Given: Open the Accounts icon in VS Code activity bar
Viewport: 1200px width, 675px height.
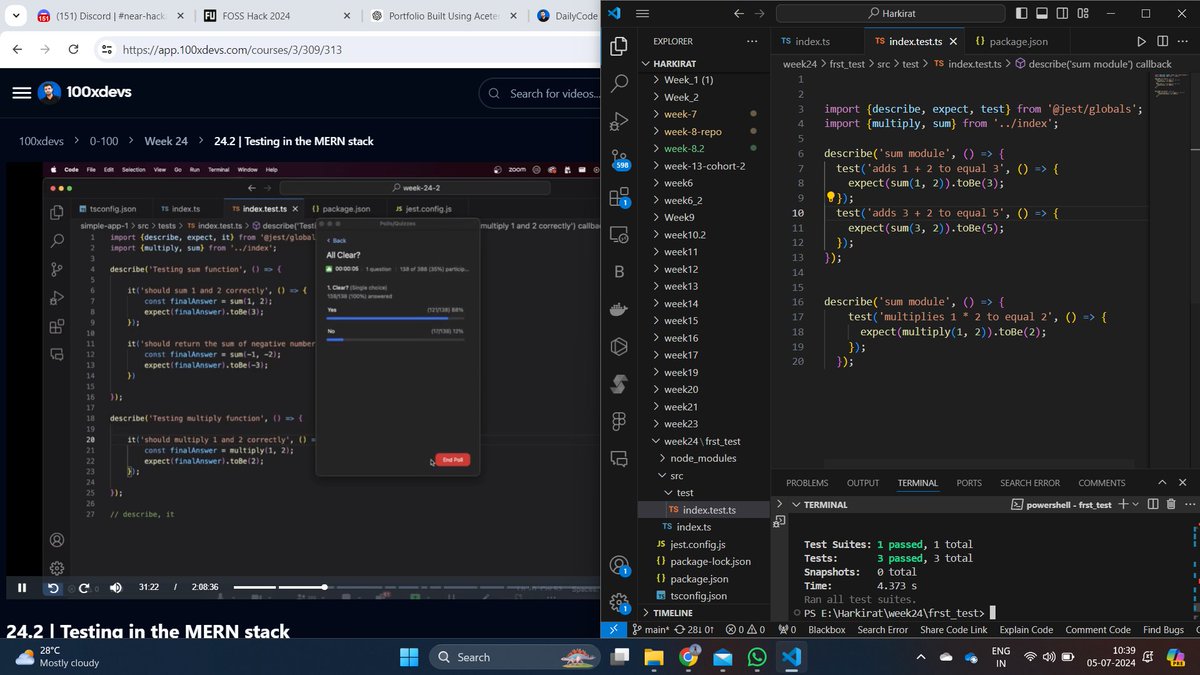Looking at the screenshot, I should pyautogui.click(x=619, y=566).
